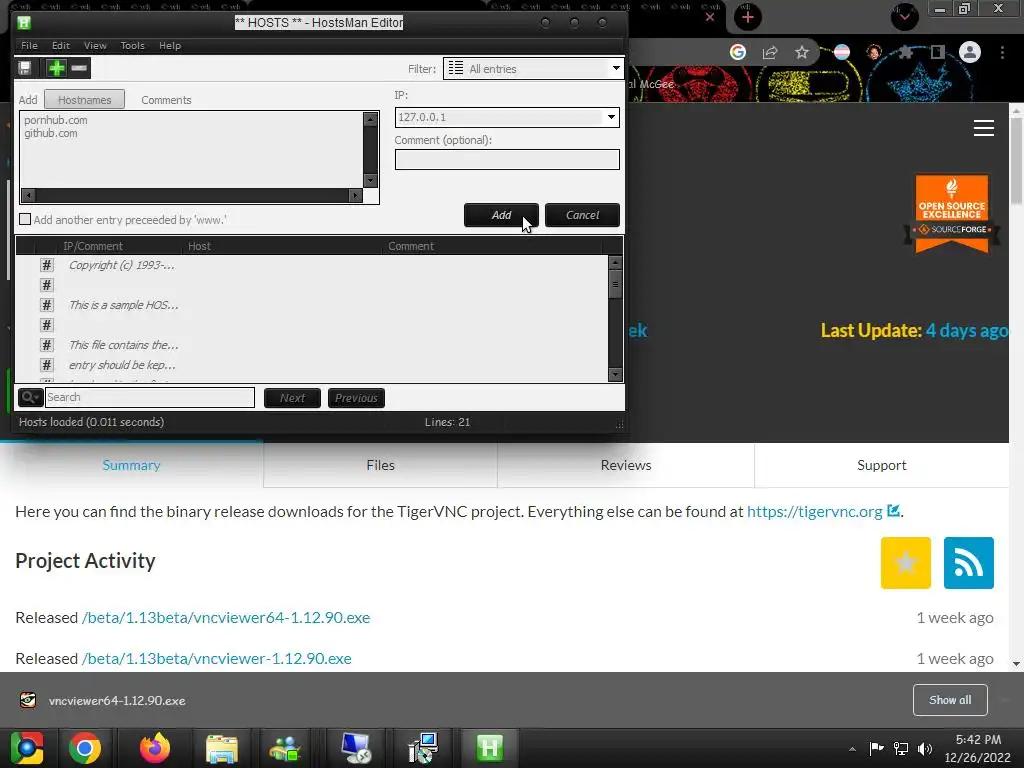Sort by the Comment column header
The width and height of the screenshot is (1024, 768).
[x=411, y=246]
